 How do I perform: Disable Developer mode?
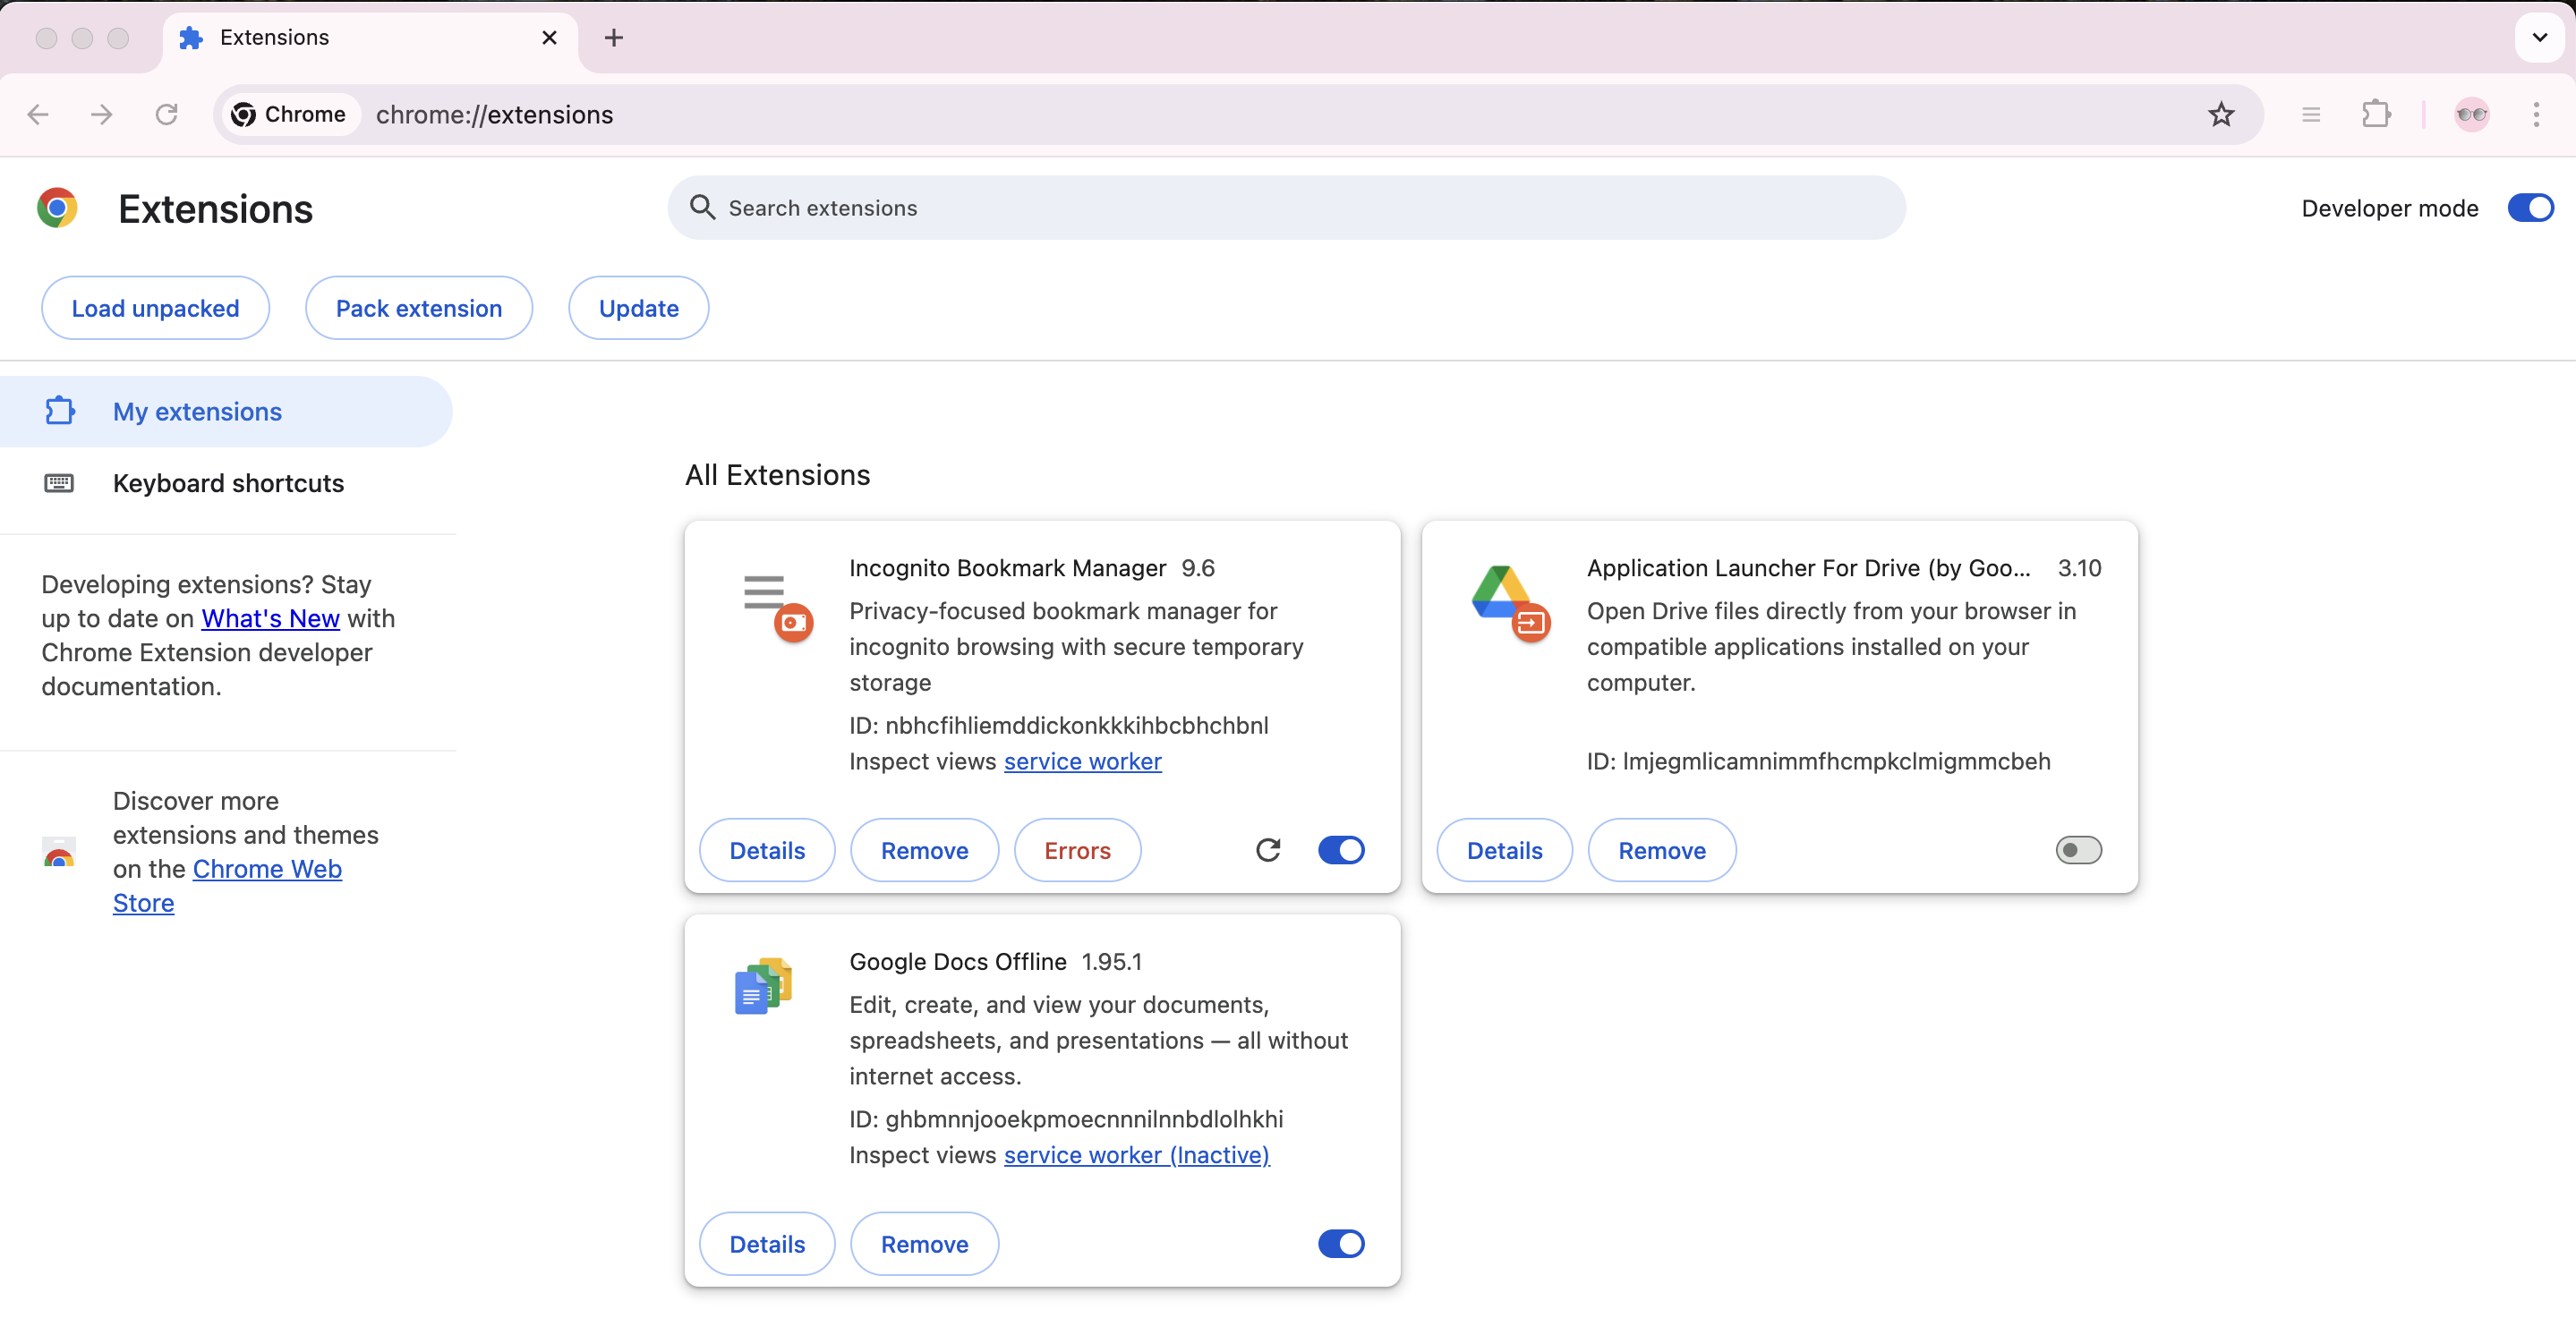point(2531,207)
